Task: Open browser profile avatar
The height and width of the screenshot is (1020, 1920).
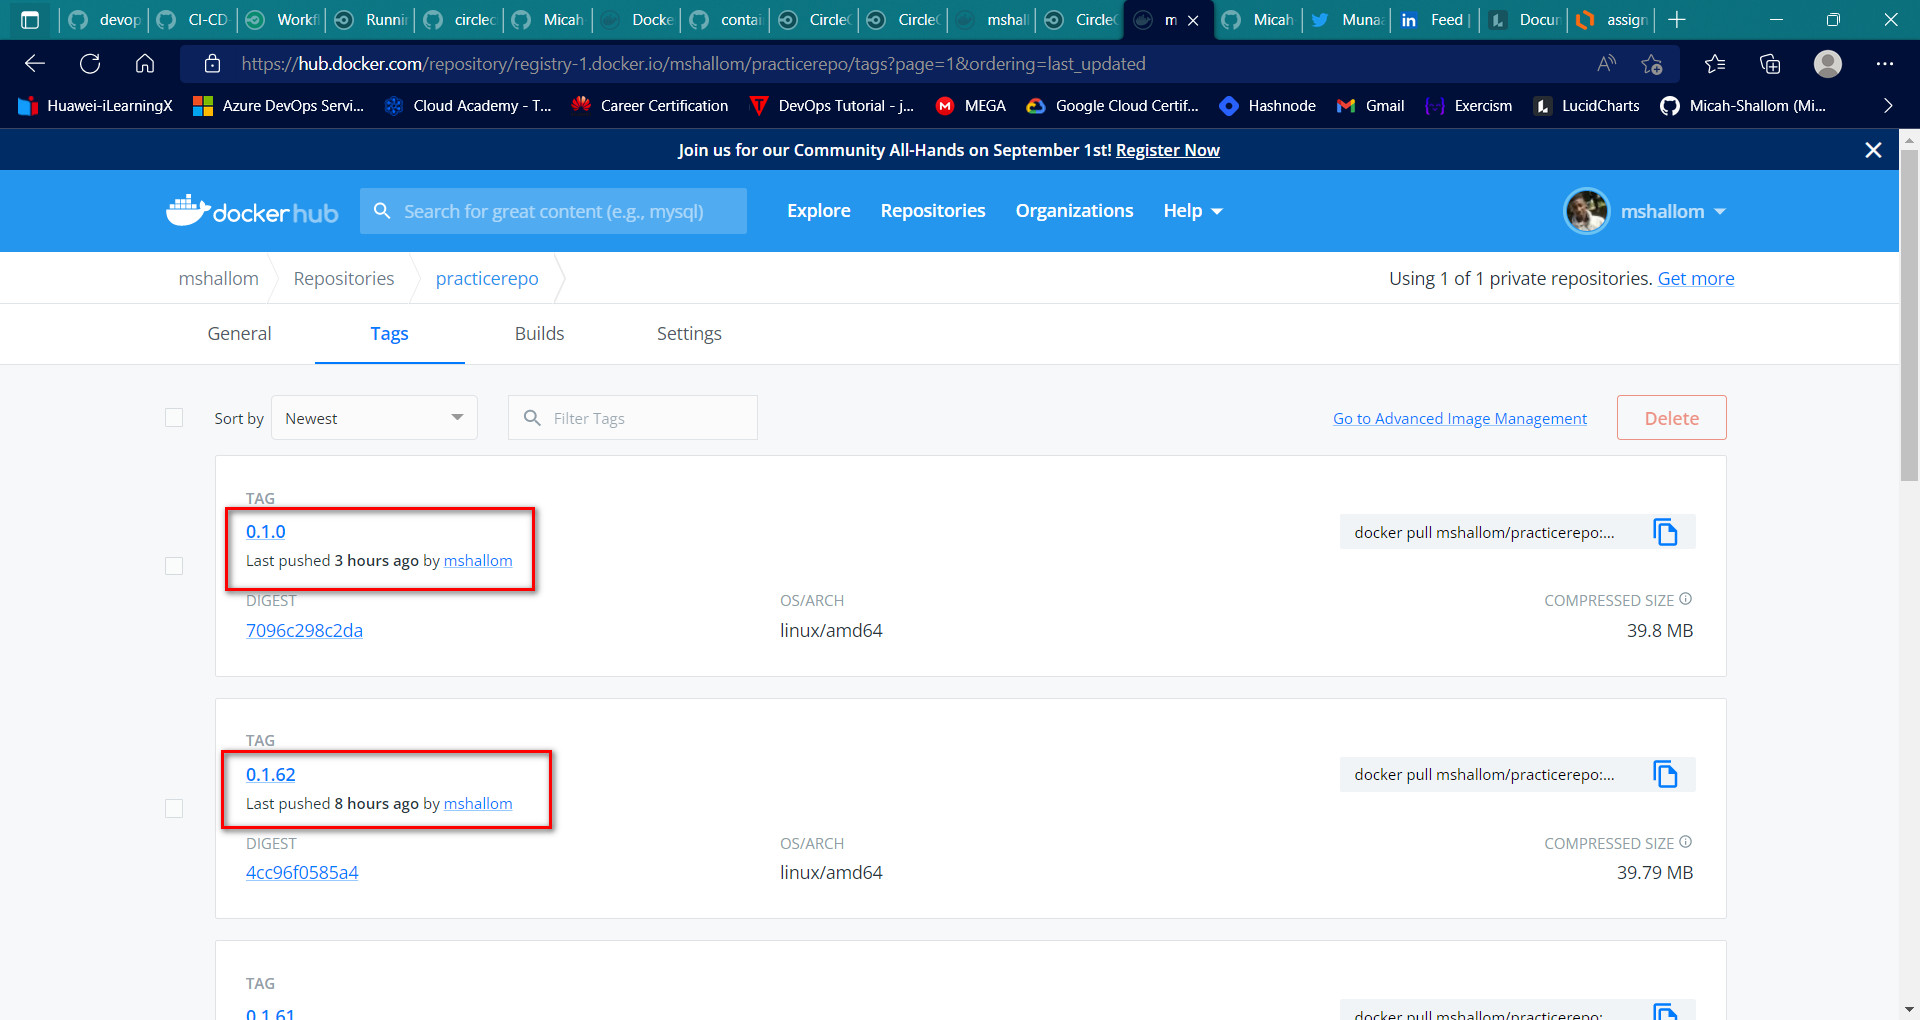Action: coord(1828,64)
